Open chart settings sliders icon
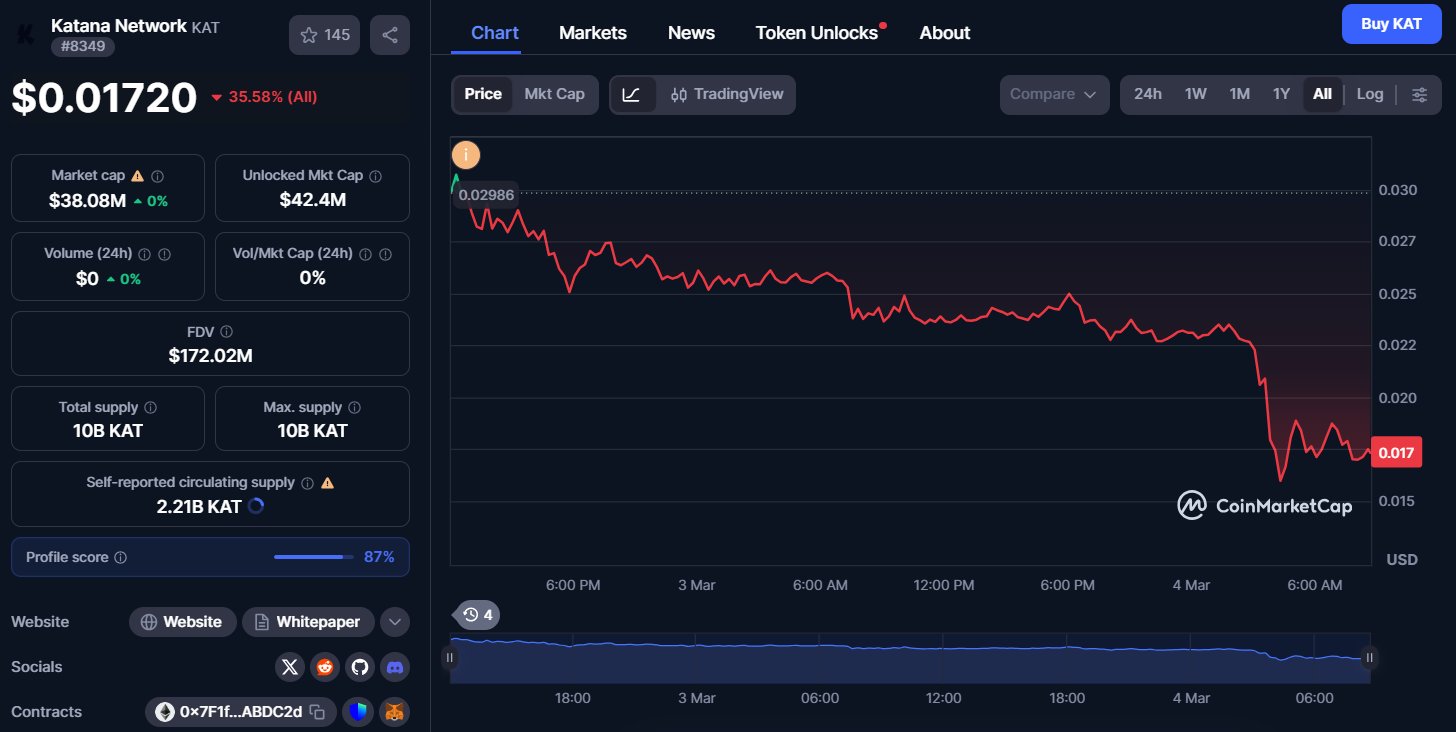This screenshot has height=732, width=1456. coord(1419,94)
